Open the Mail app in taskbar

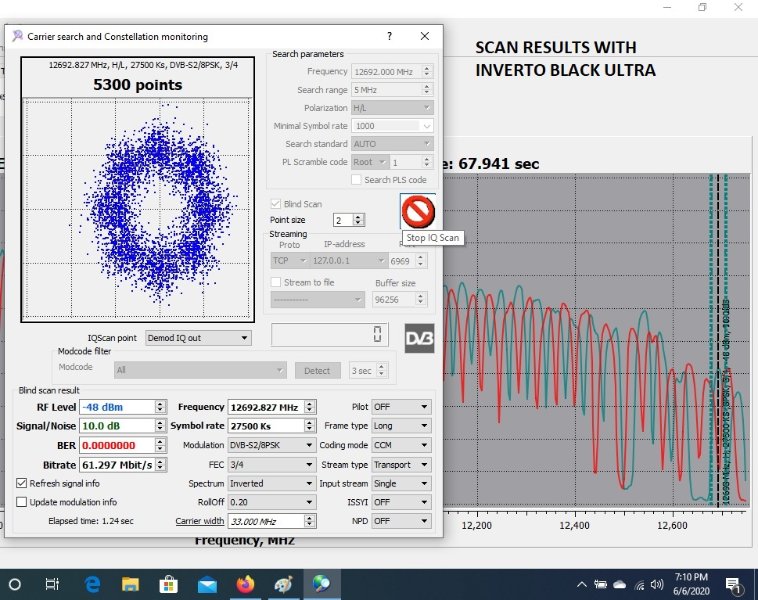pyautogui.click(x=207, y=584)
